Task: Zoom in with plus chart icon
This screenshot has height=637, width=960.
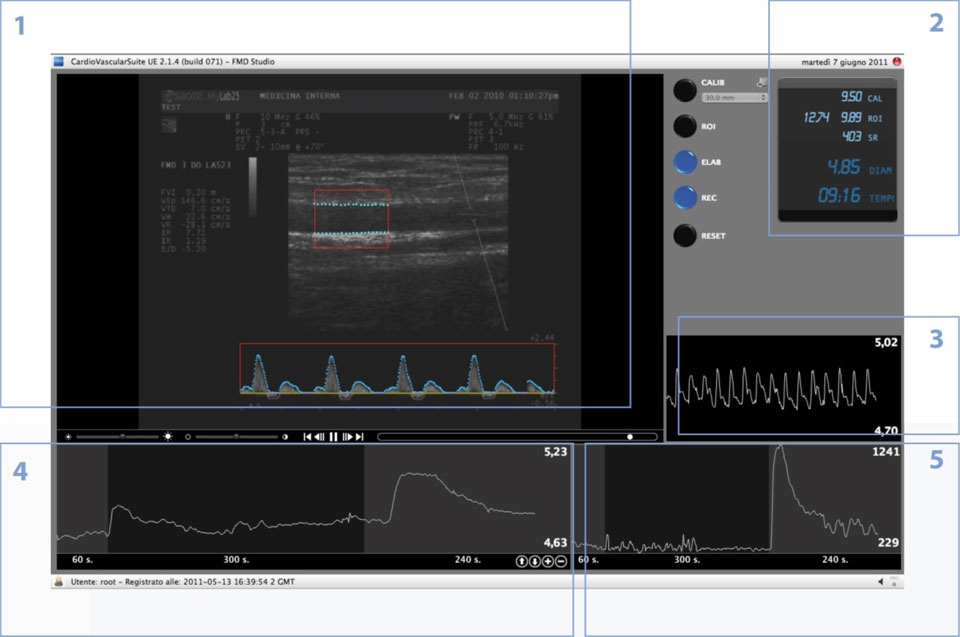Action: click(x=547, y=561)
